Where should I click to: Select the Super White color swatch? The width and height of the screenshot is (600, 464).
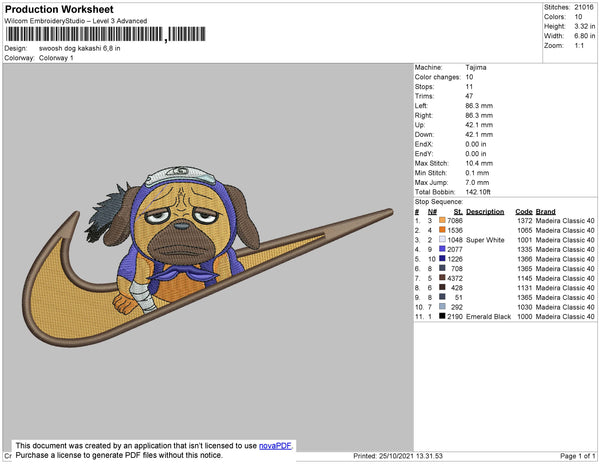(442, 239)
